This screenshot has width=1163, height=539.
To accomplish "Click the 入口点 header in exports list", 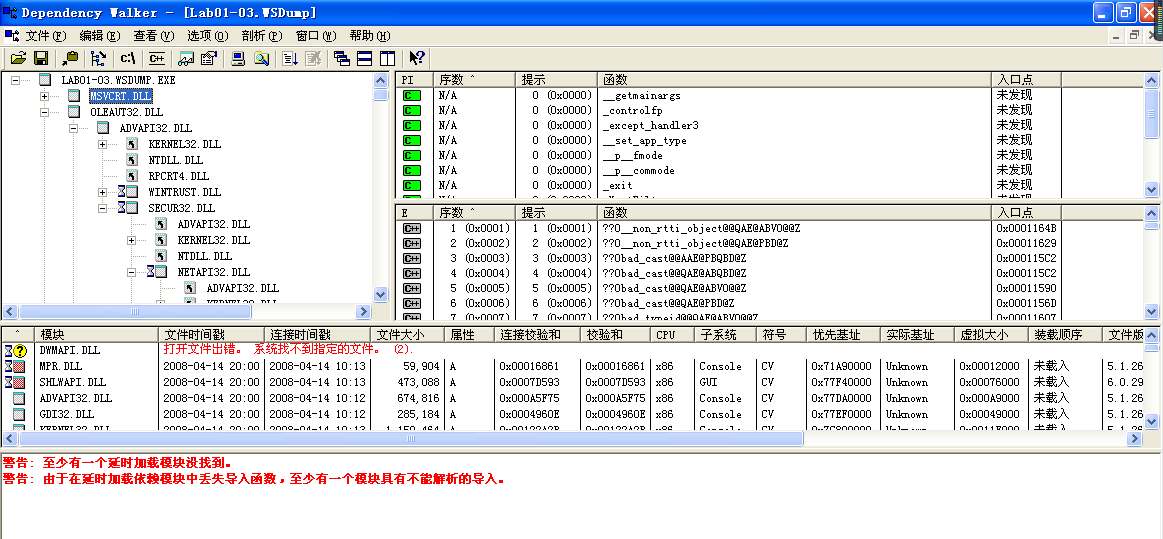I will pos(1027,213).
